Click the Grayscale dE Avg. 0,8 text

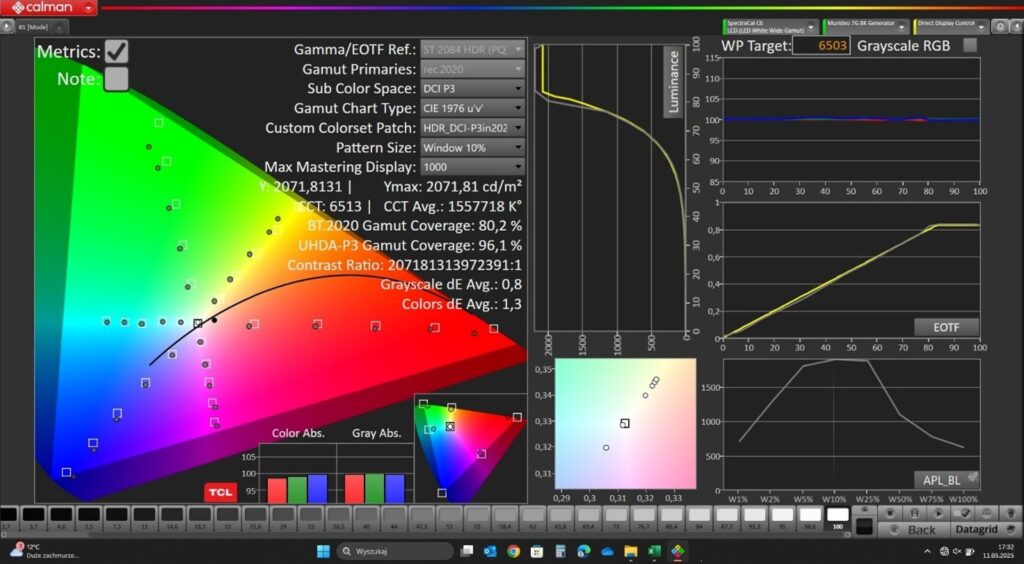[x=451, y=285]
